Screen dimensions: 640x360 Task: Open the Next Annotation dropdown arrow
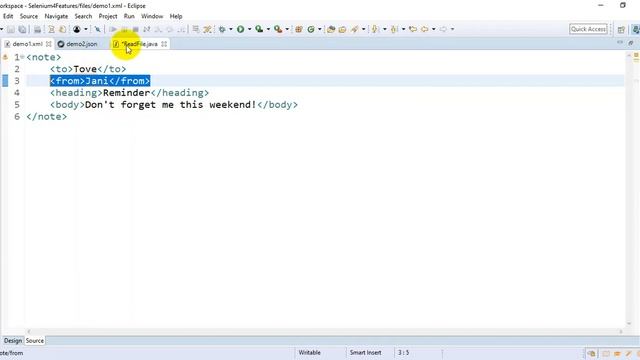[384, 29]
